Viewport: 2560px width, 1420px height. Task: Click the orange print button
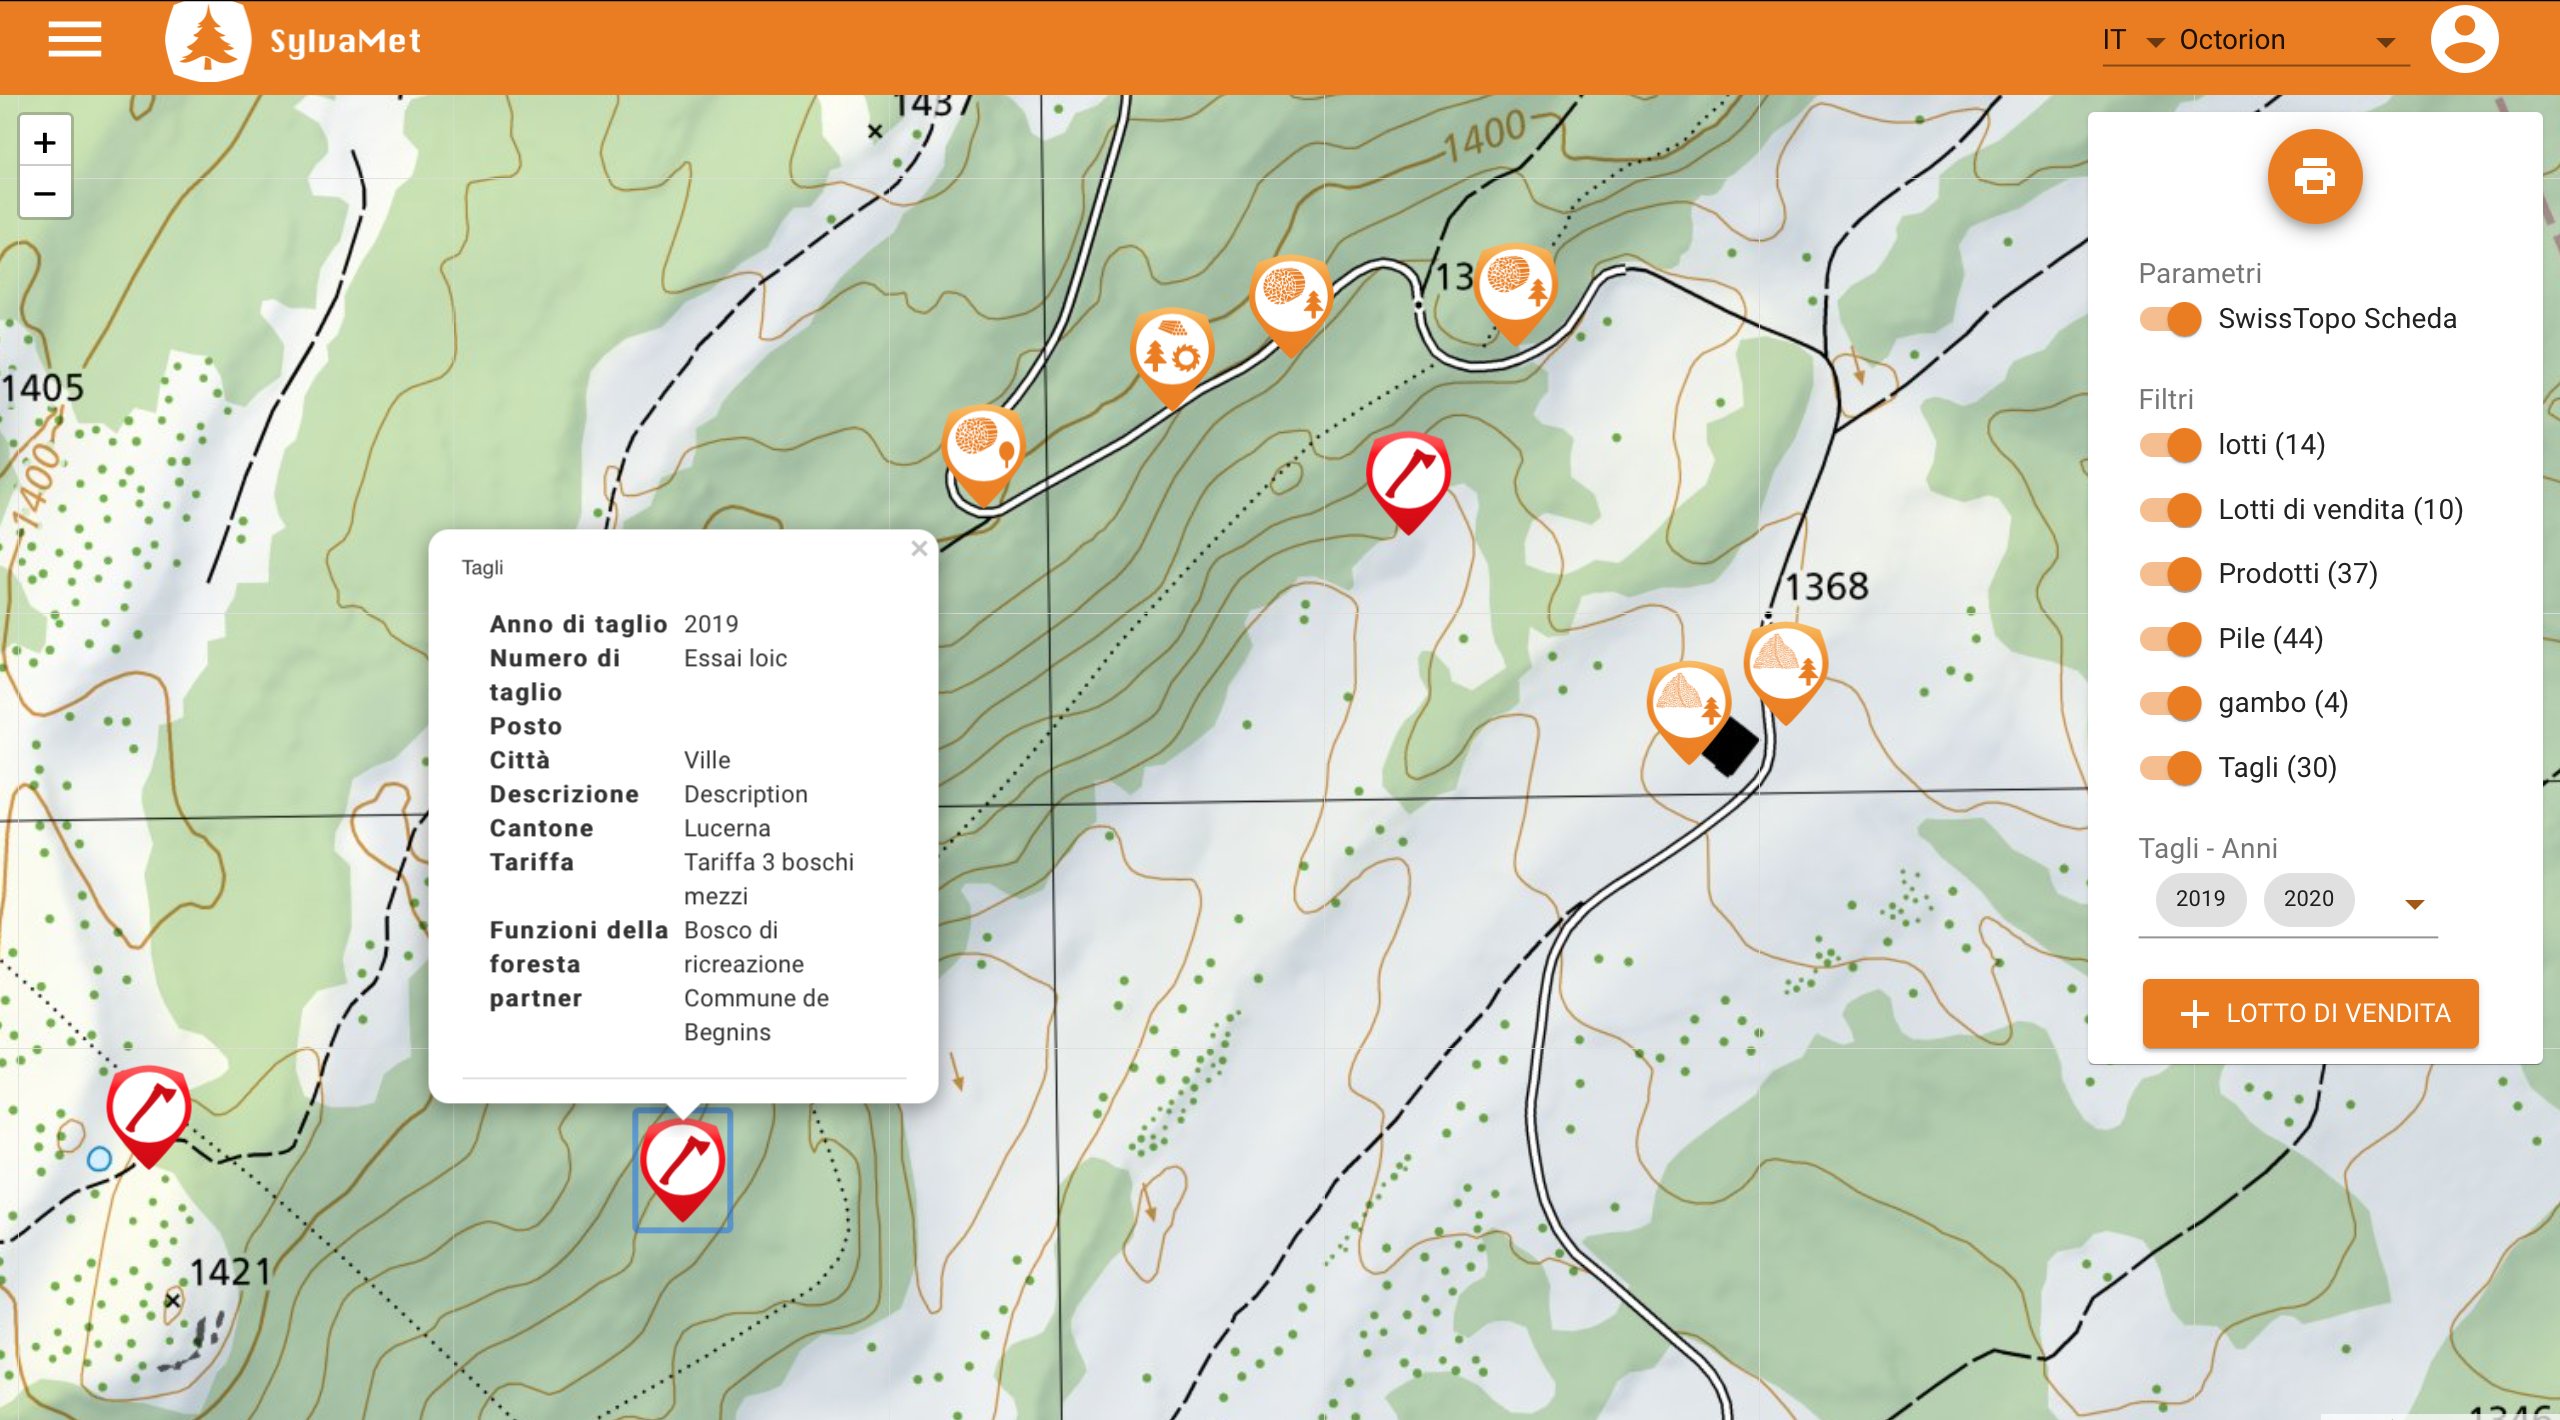coord(2314,177)
